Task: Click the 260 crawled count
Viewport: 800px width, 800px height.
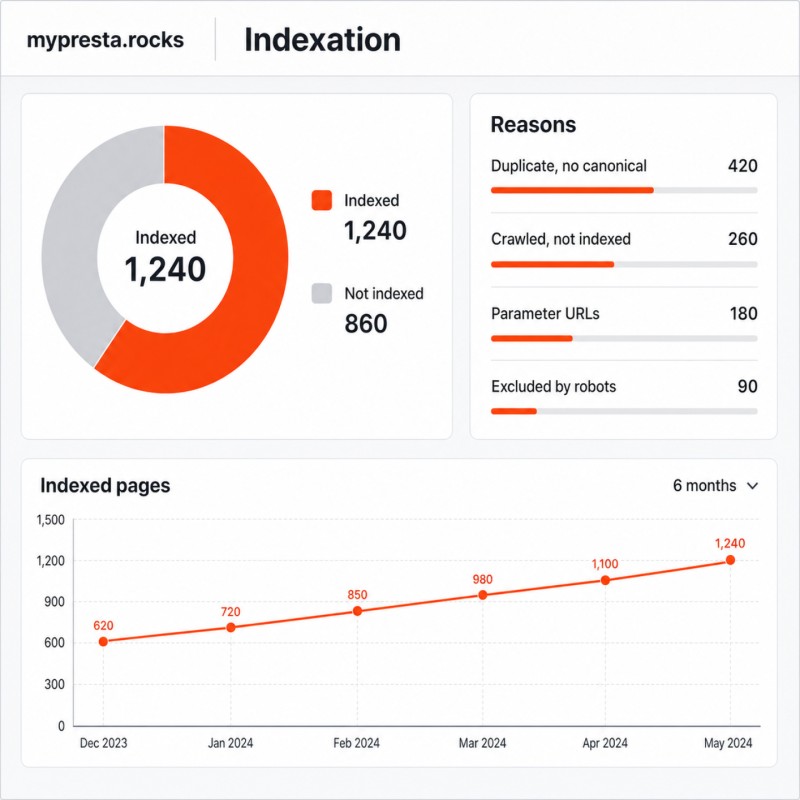Action: pyautogui.click(x=742, y=239)
